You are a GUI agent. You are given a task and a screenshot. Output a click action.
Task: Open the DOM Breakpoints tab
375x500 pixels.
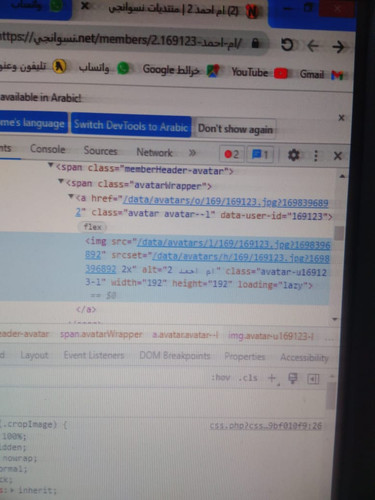[x=175, y=356]
